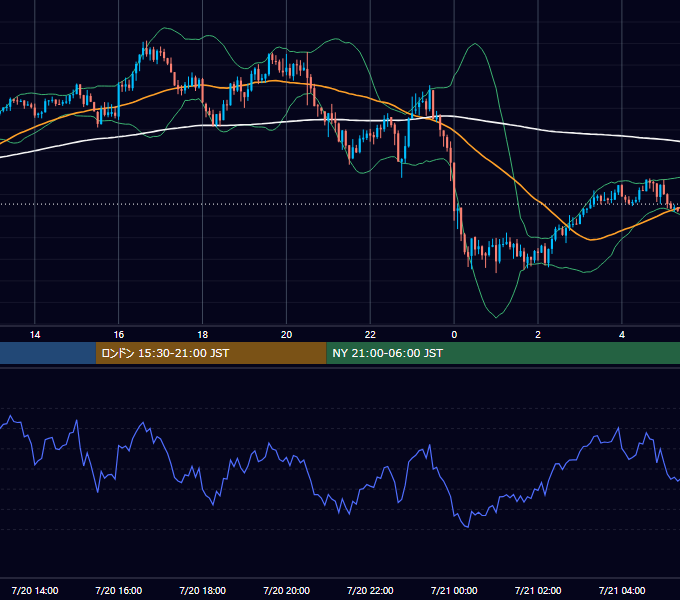
Task: Click the 22 hour label on price chart axis
Action: tap(370, 335)
